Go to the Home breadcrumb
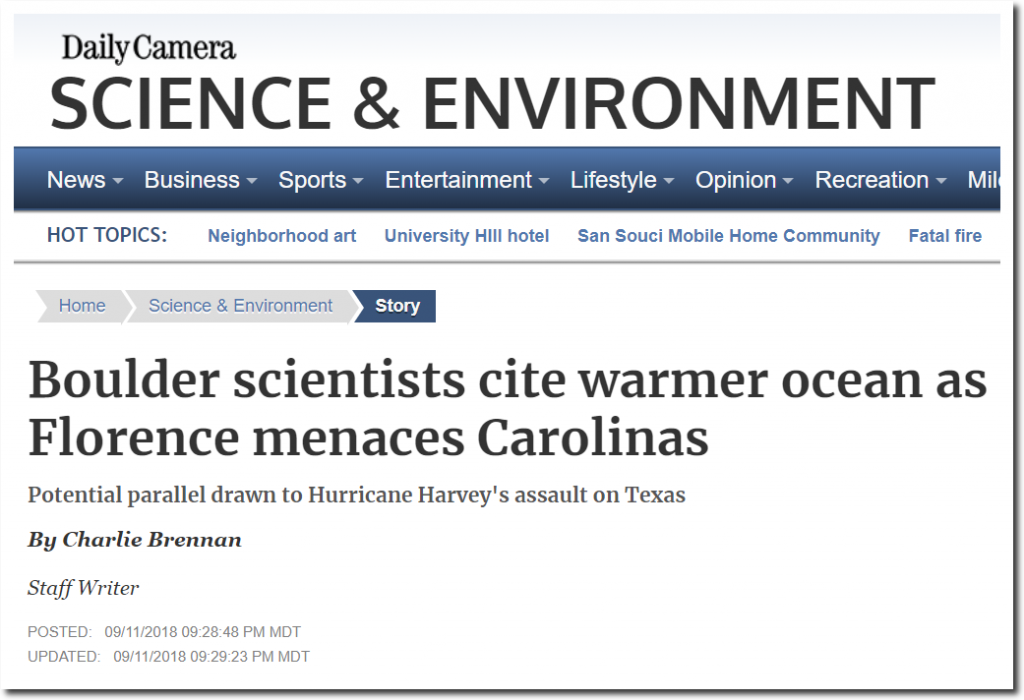Screen dimensions: 1024x700 pos(82,306)
